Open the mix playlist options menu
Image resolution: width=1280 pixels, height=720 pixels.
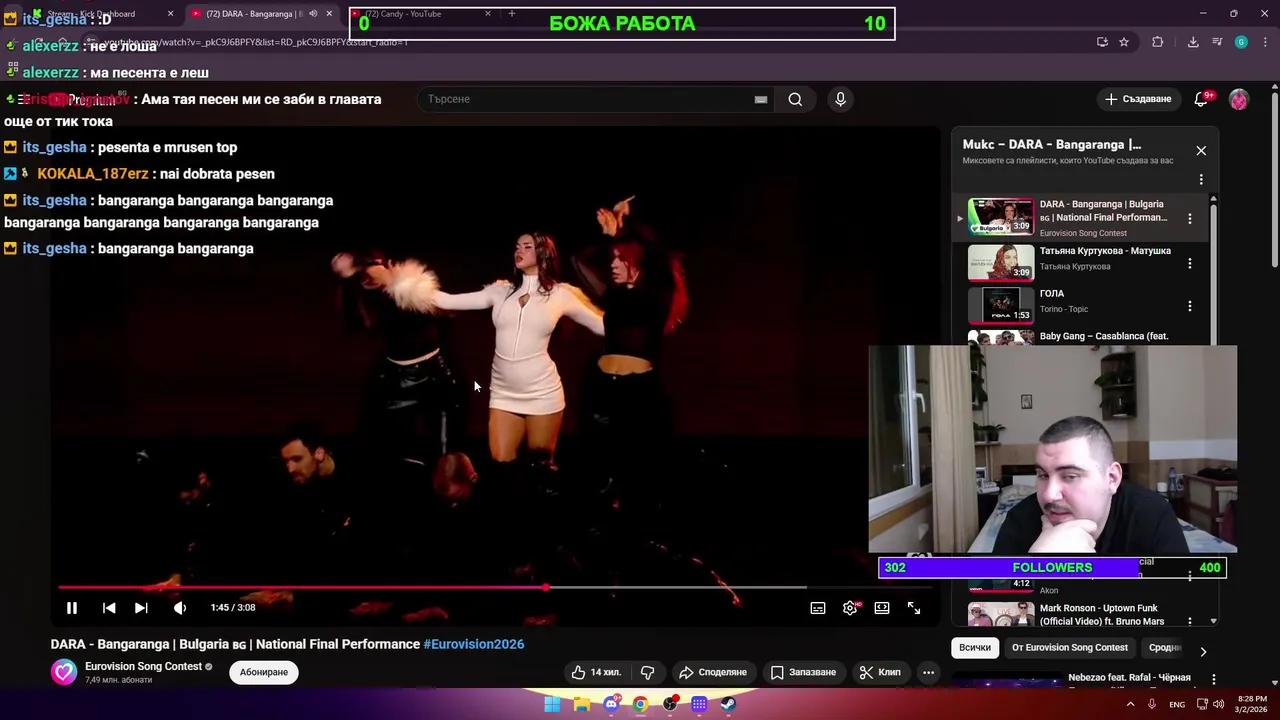pyautogui.click(x=1201, y=180)
